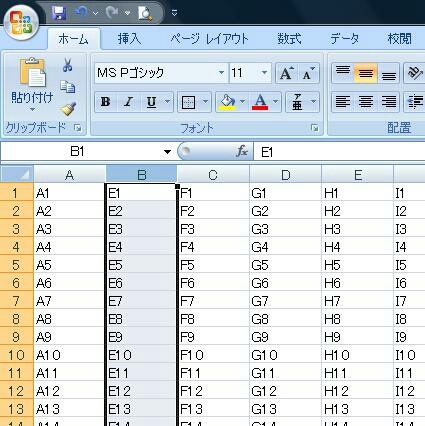The image size is (425, 426).
Task: Toggle bold formatting
Action: pos(106,102)
